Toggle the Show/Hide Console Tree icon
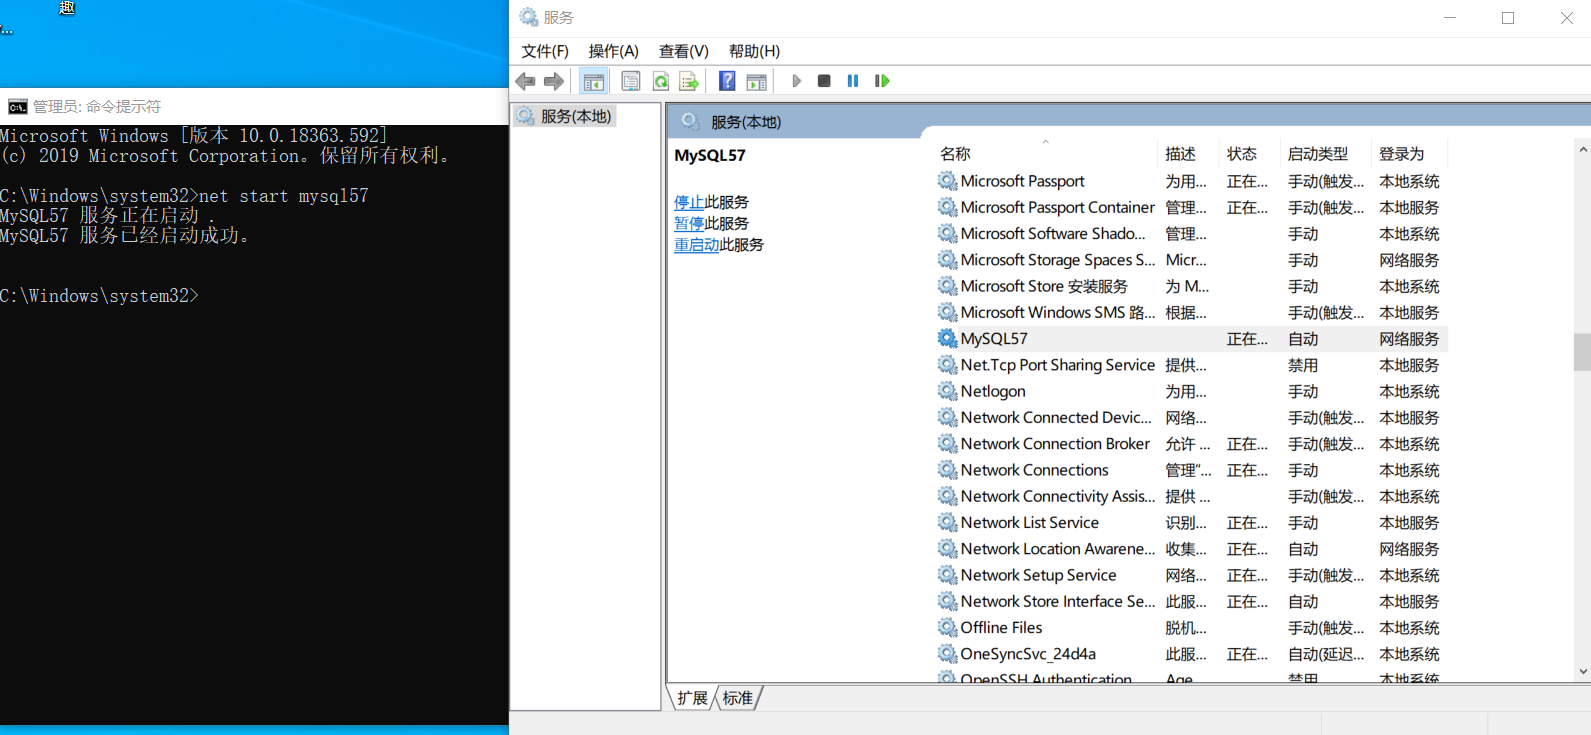The height and width of the screenshot is (735, 1591). [594, 82]
